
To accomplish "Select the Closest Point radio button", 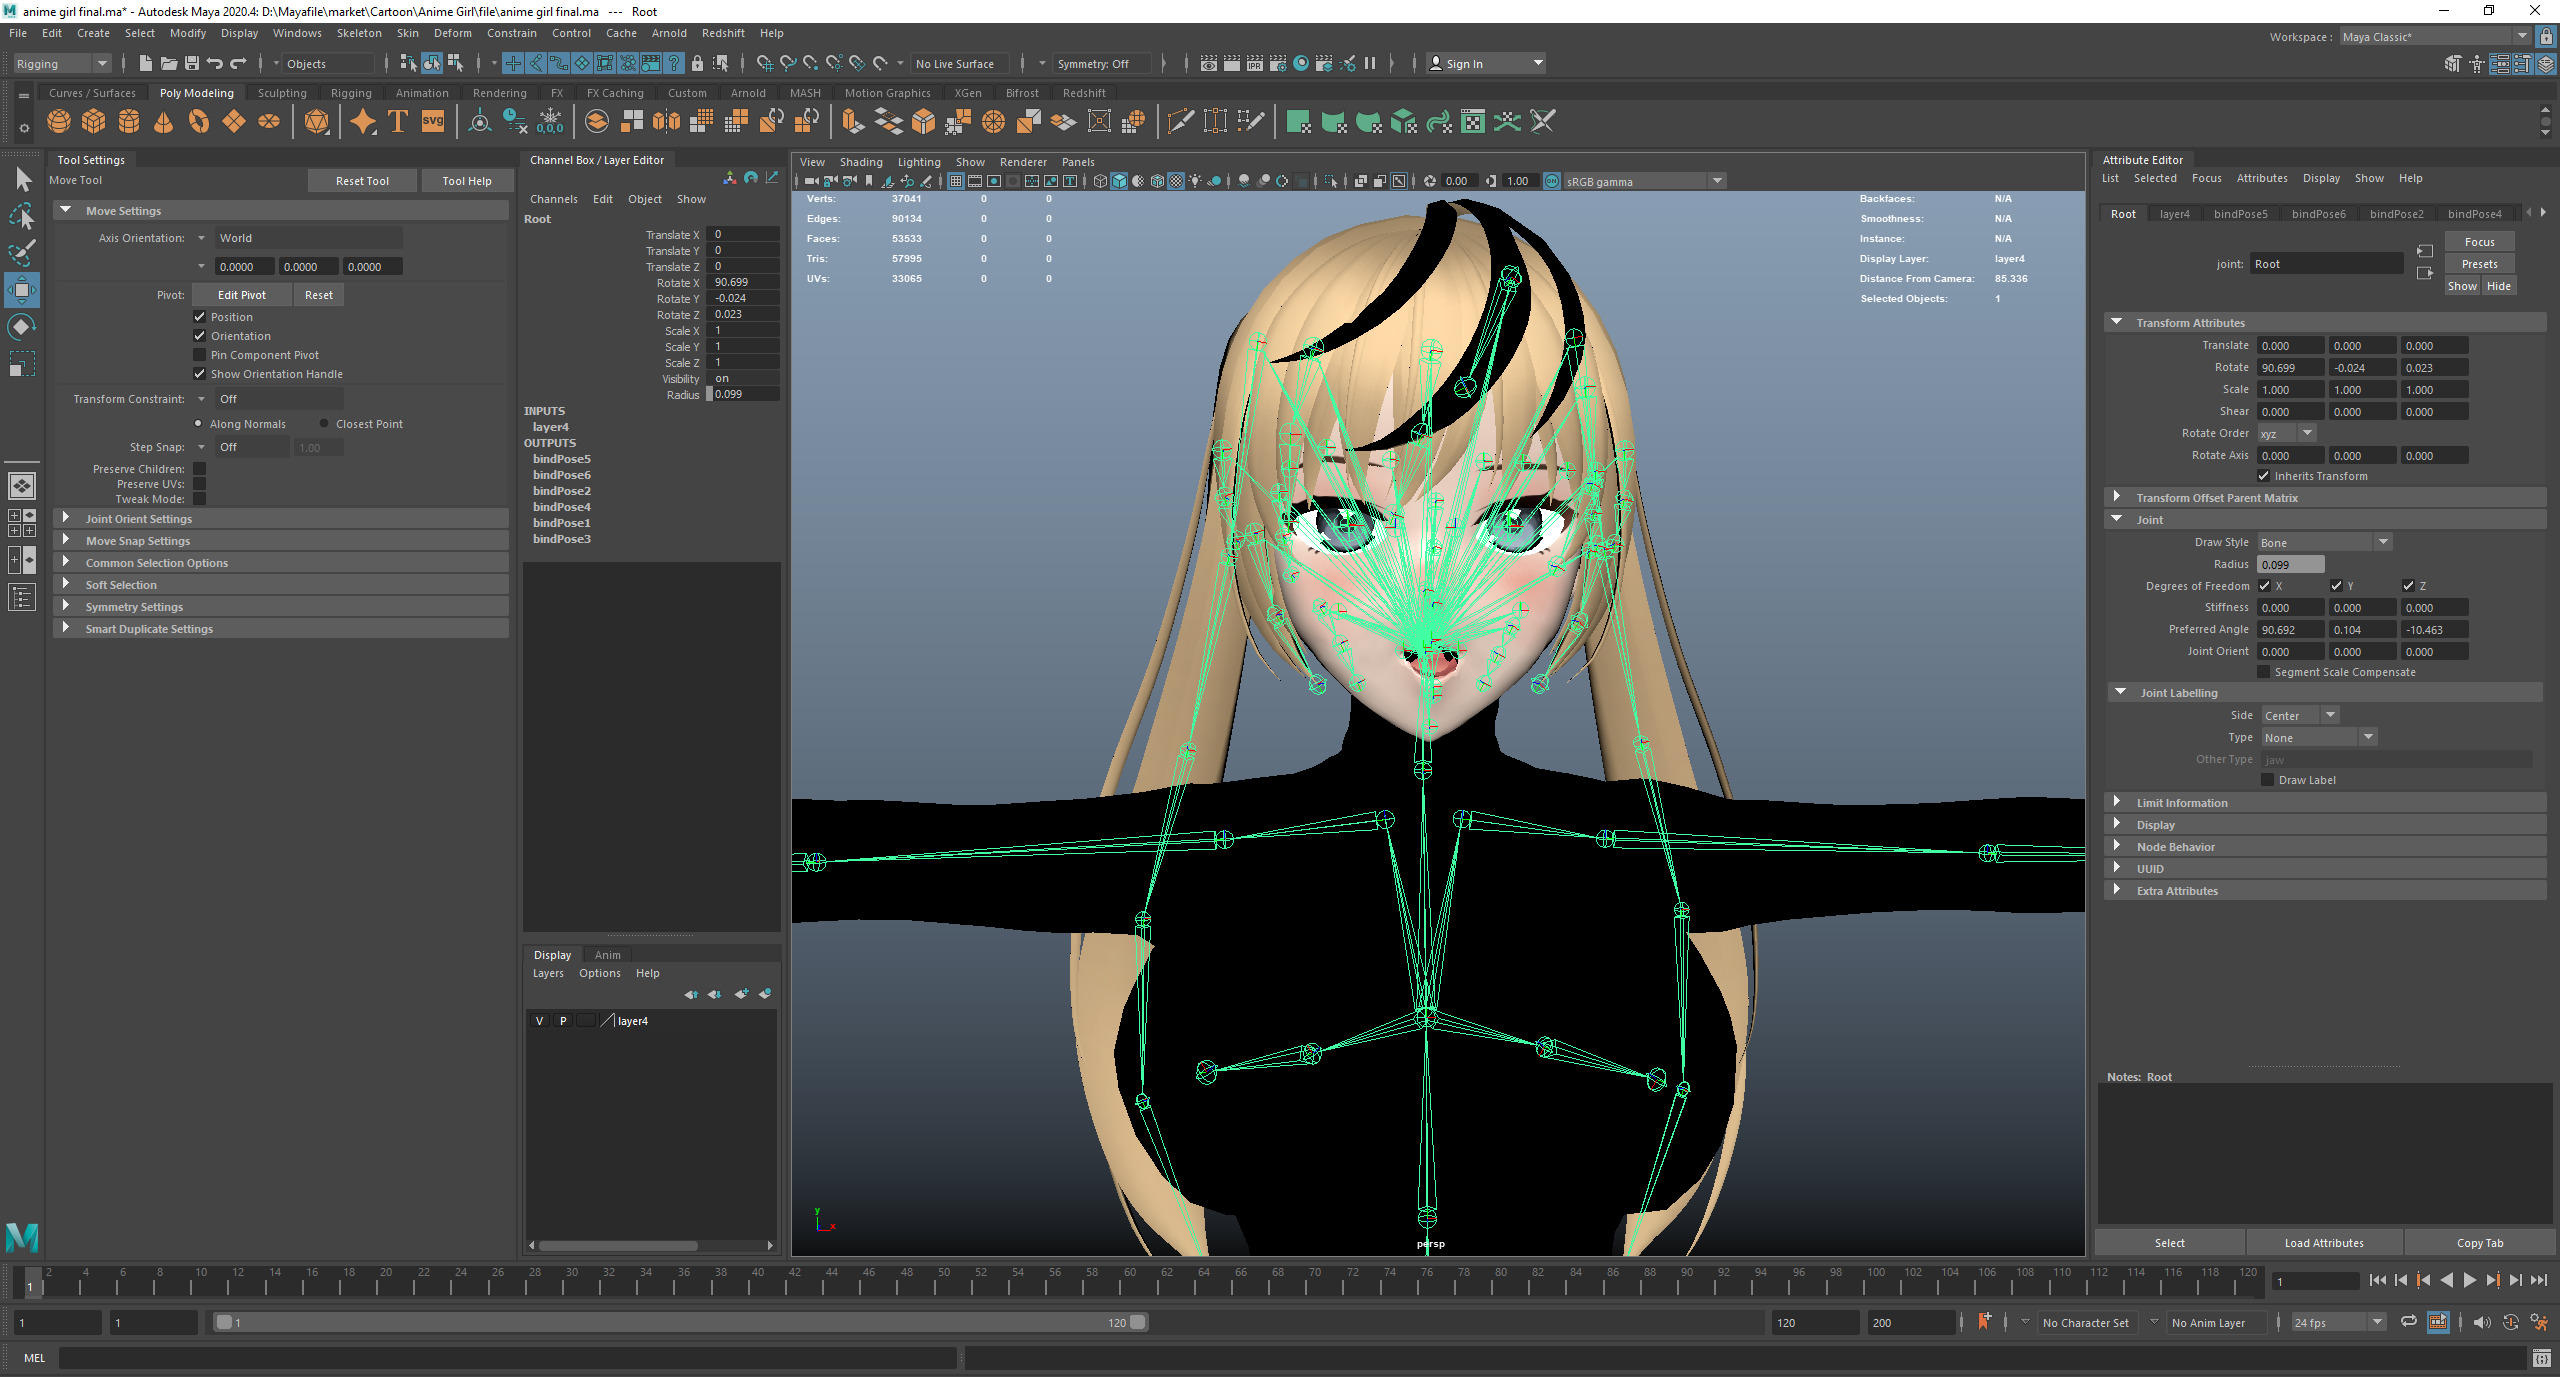I will coord(324,424).
